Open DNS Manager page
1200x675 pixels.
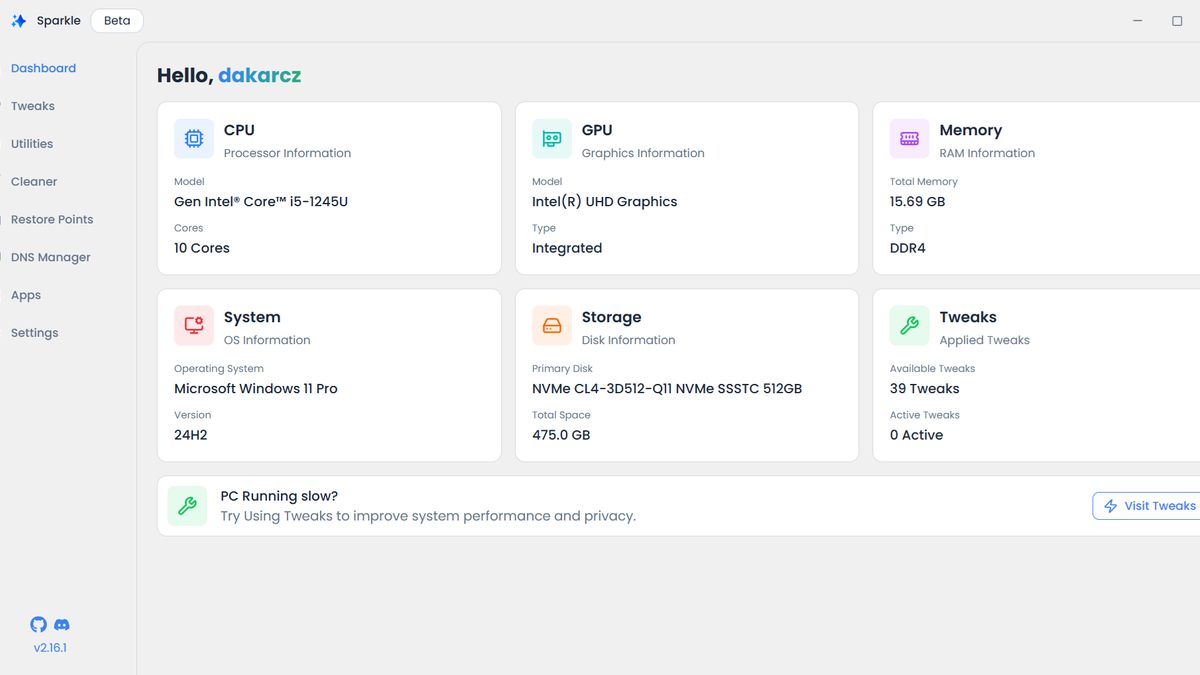point(51,258)
